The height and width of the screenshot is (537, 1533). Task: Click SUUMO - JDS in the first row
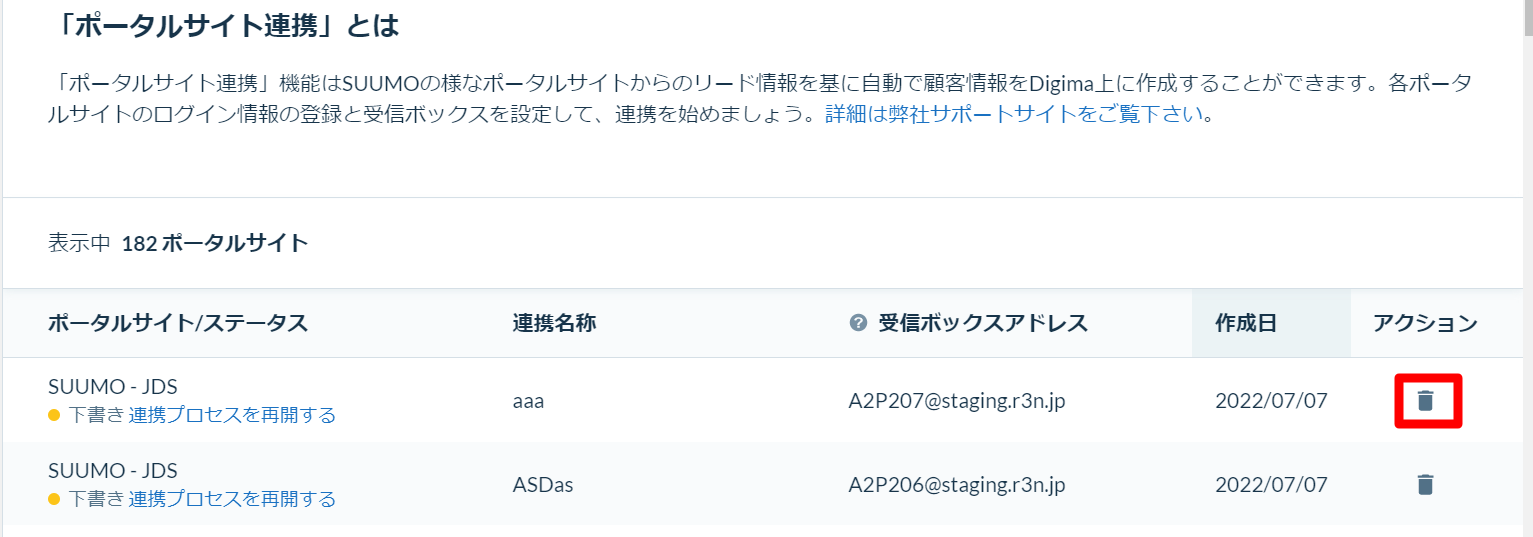[x=113, y=387]
